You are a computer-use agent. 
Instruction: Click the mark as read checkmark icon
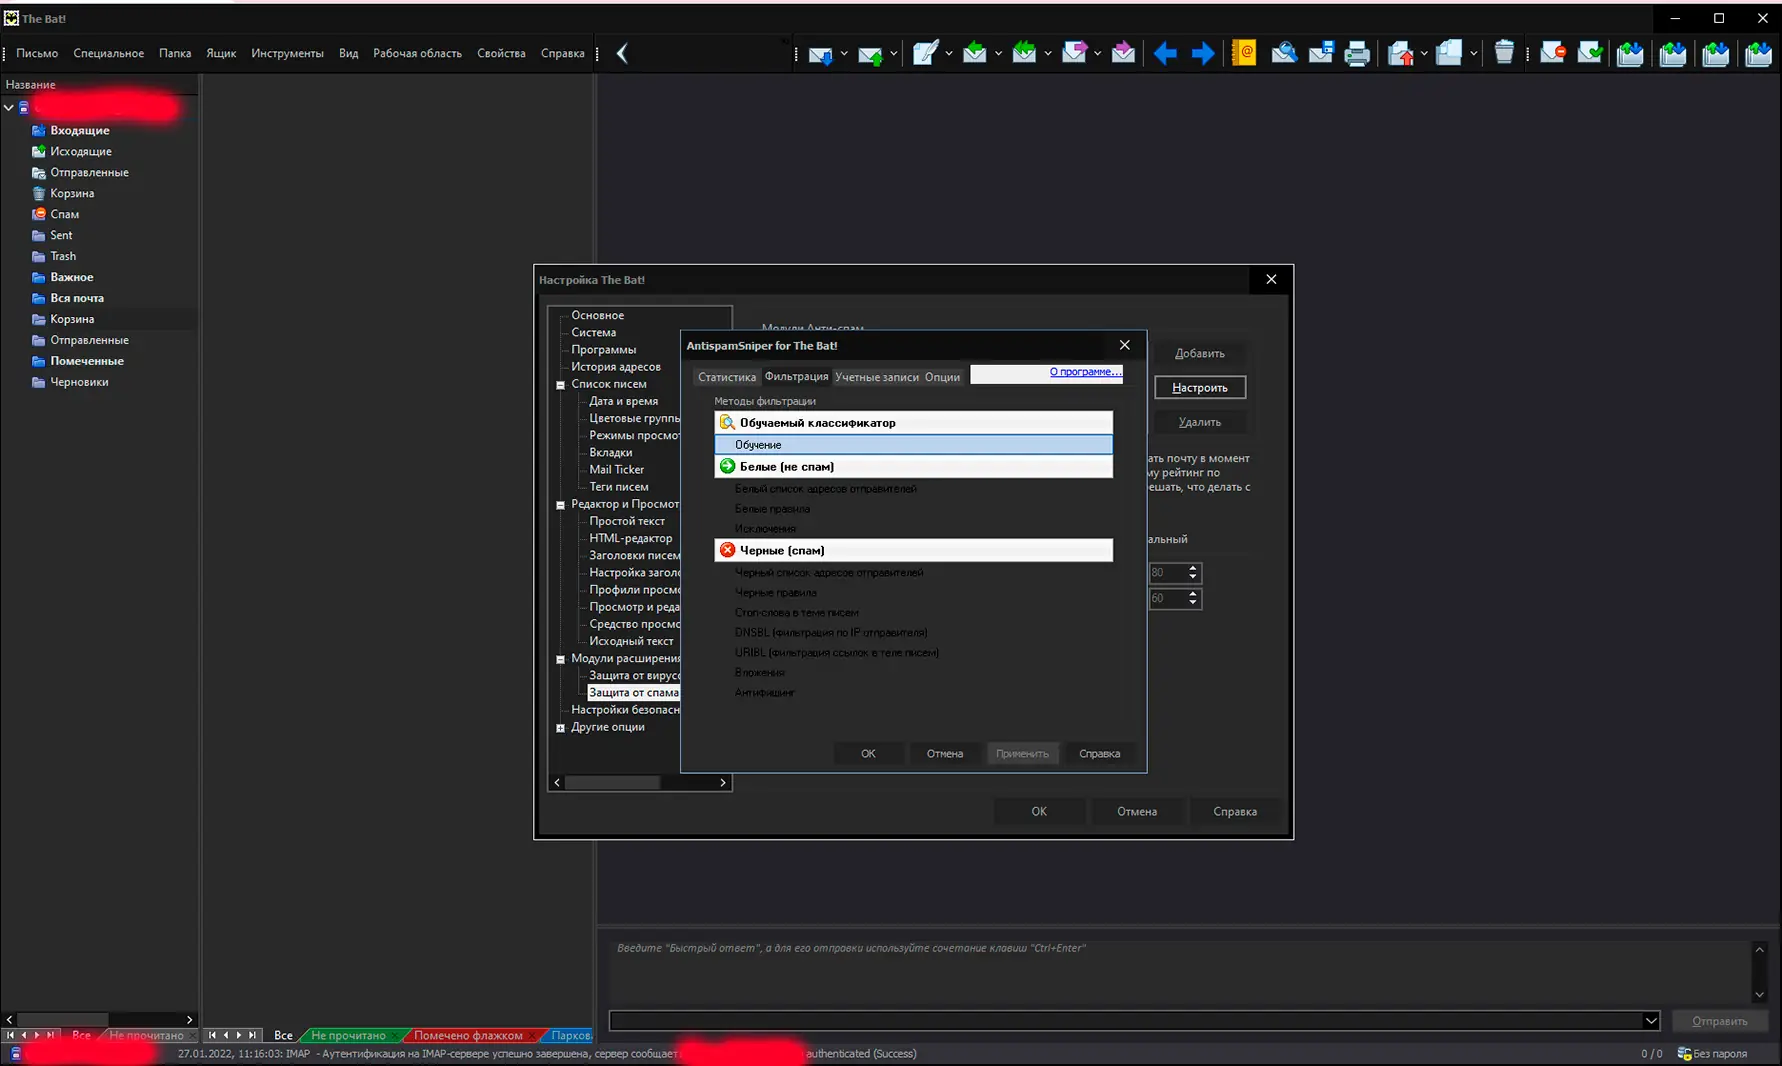pos(1590,53)
